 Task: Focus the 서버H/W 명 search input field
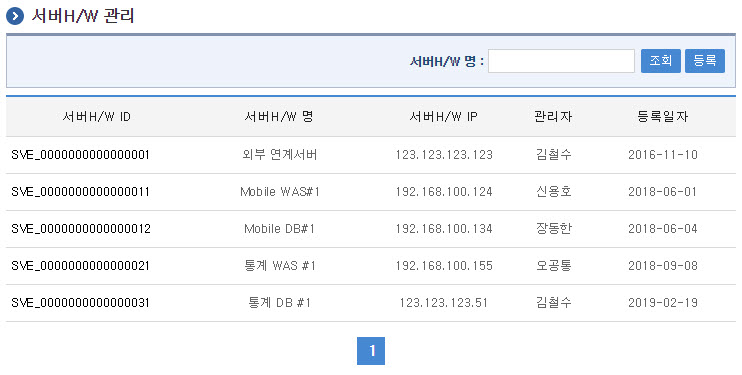[x=561, y=61]
